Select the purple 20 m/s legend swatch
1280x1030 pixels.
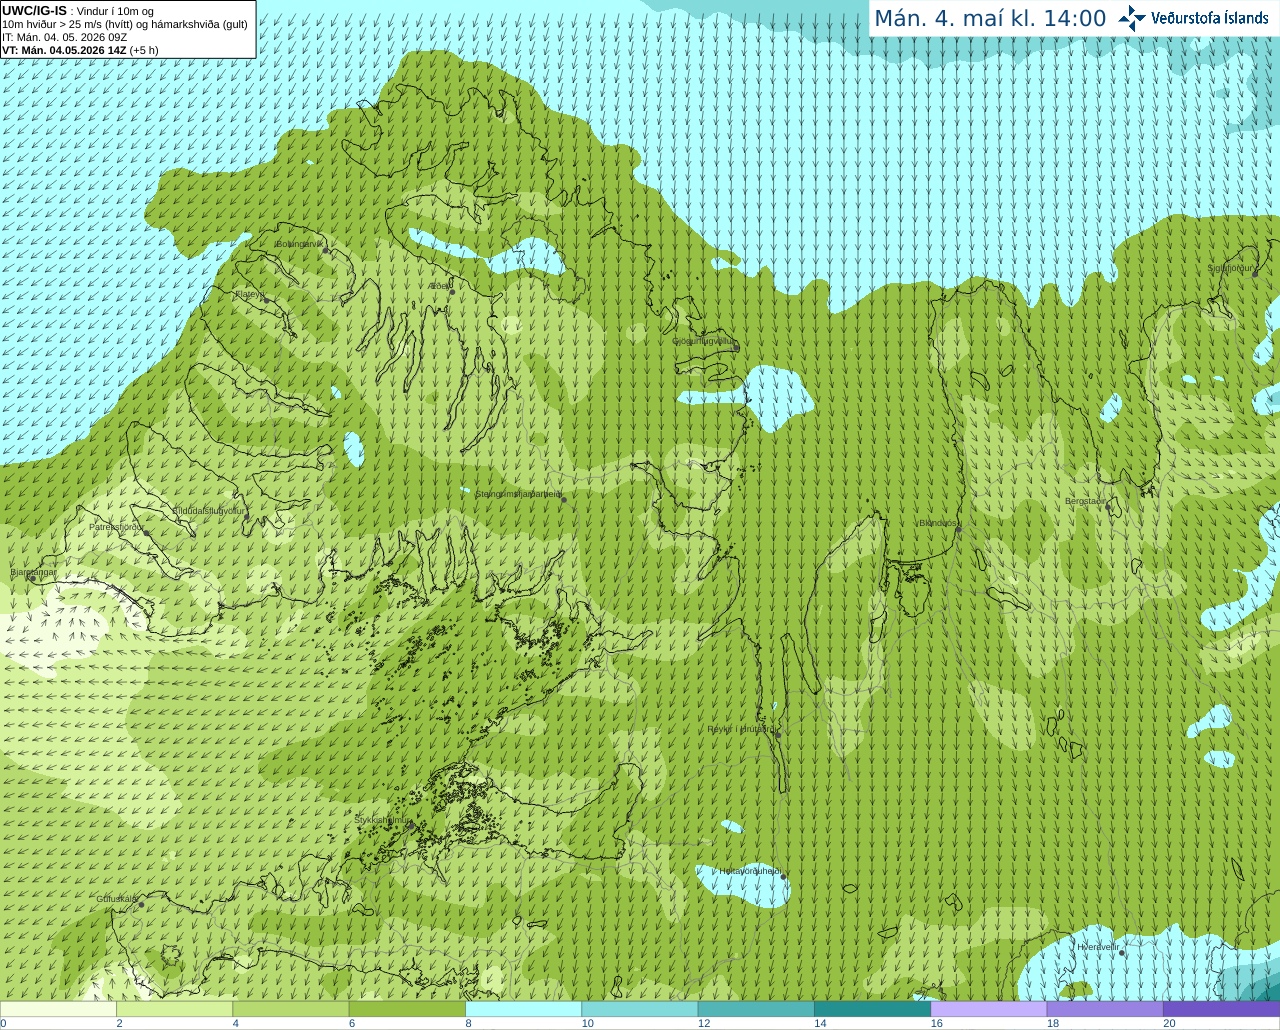tap(1221, 1009)
